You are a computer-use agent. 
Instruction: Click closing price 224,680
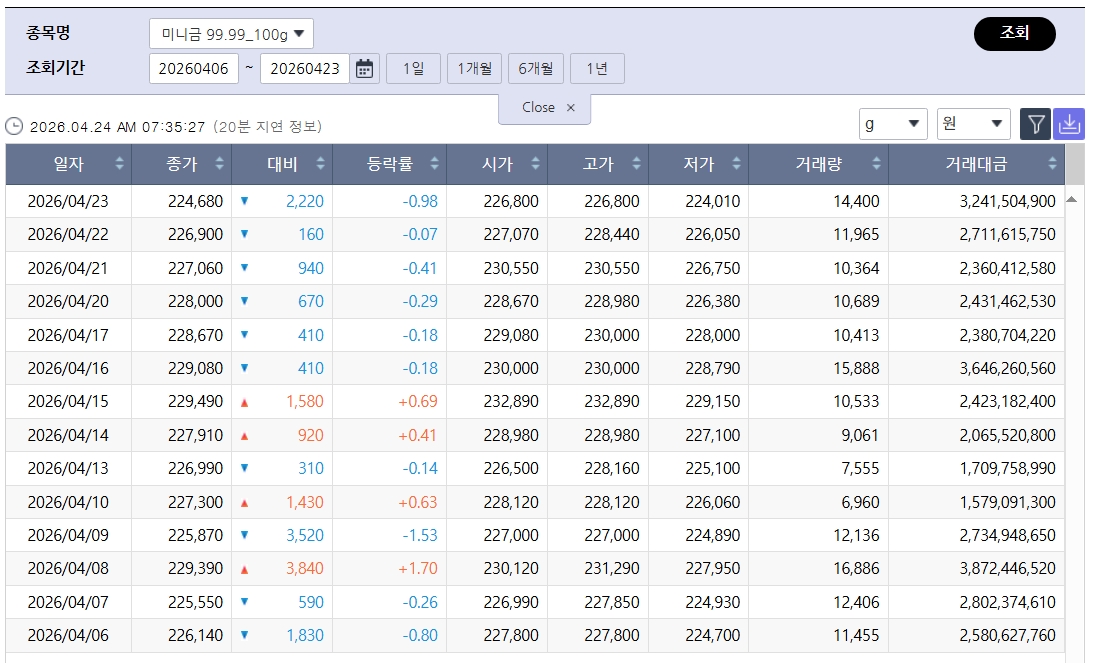[195, 201]
